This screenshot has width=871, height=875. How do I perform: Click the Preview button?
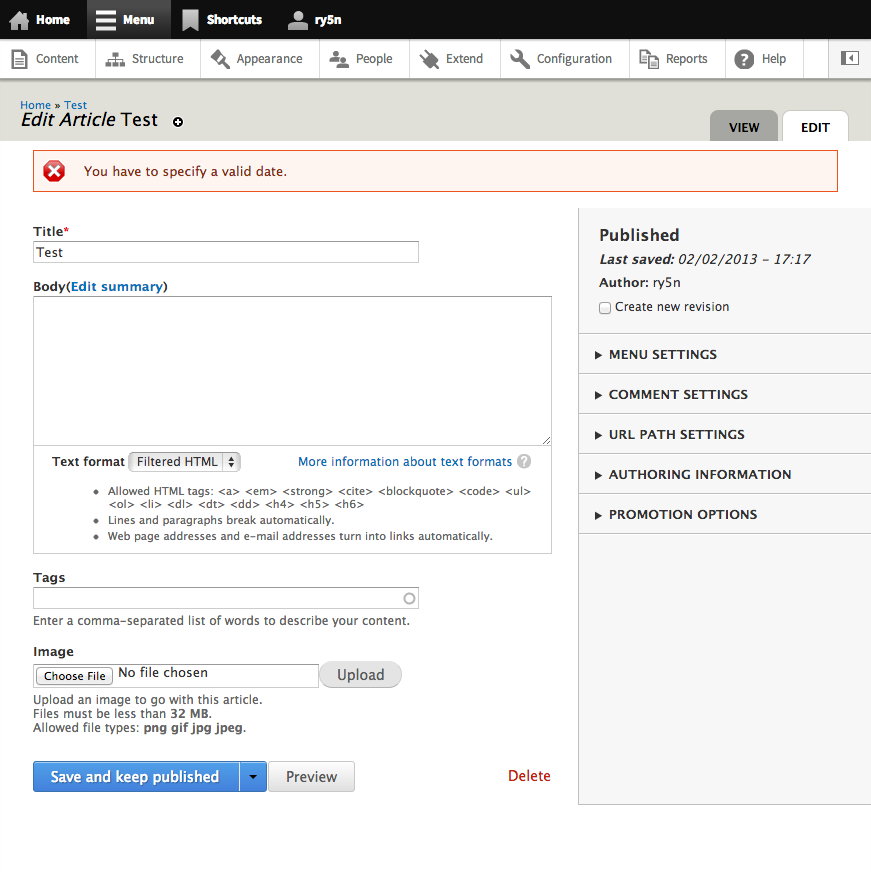pyautogui.click(x=311, y=777)
